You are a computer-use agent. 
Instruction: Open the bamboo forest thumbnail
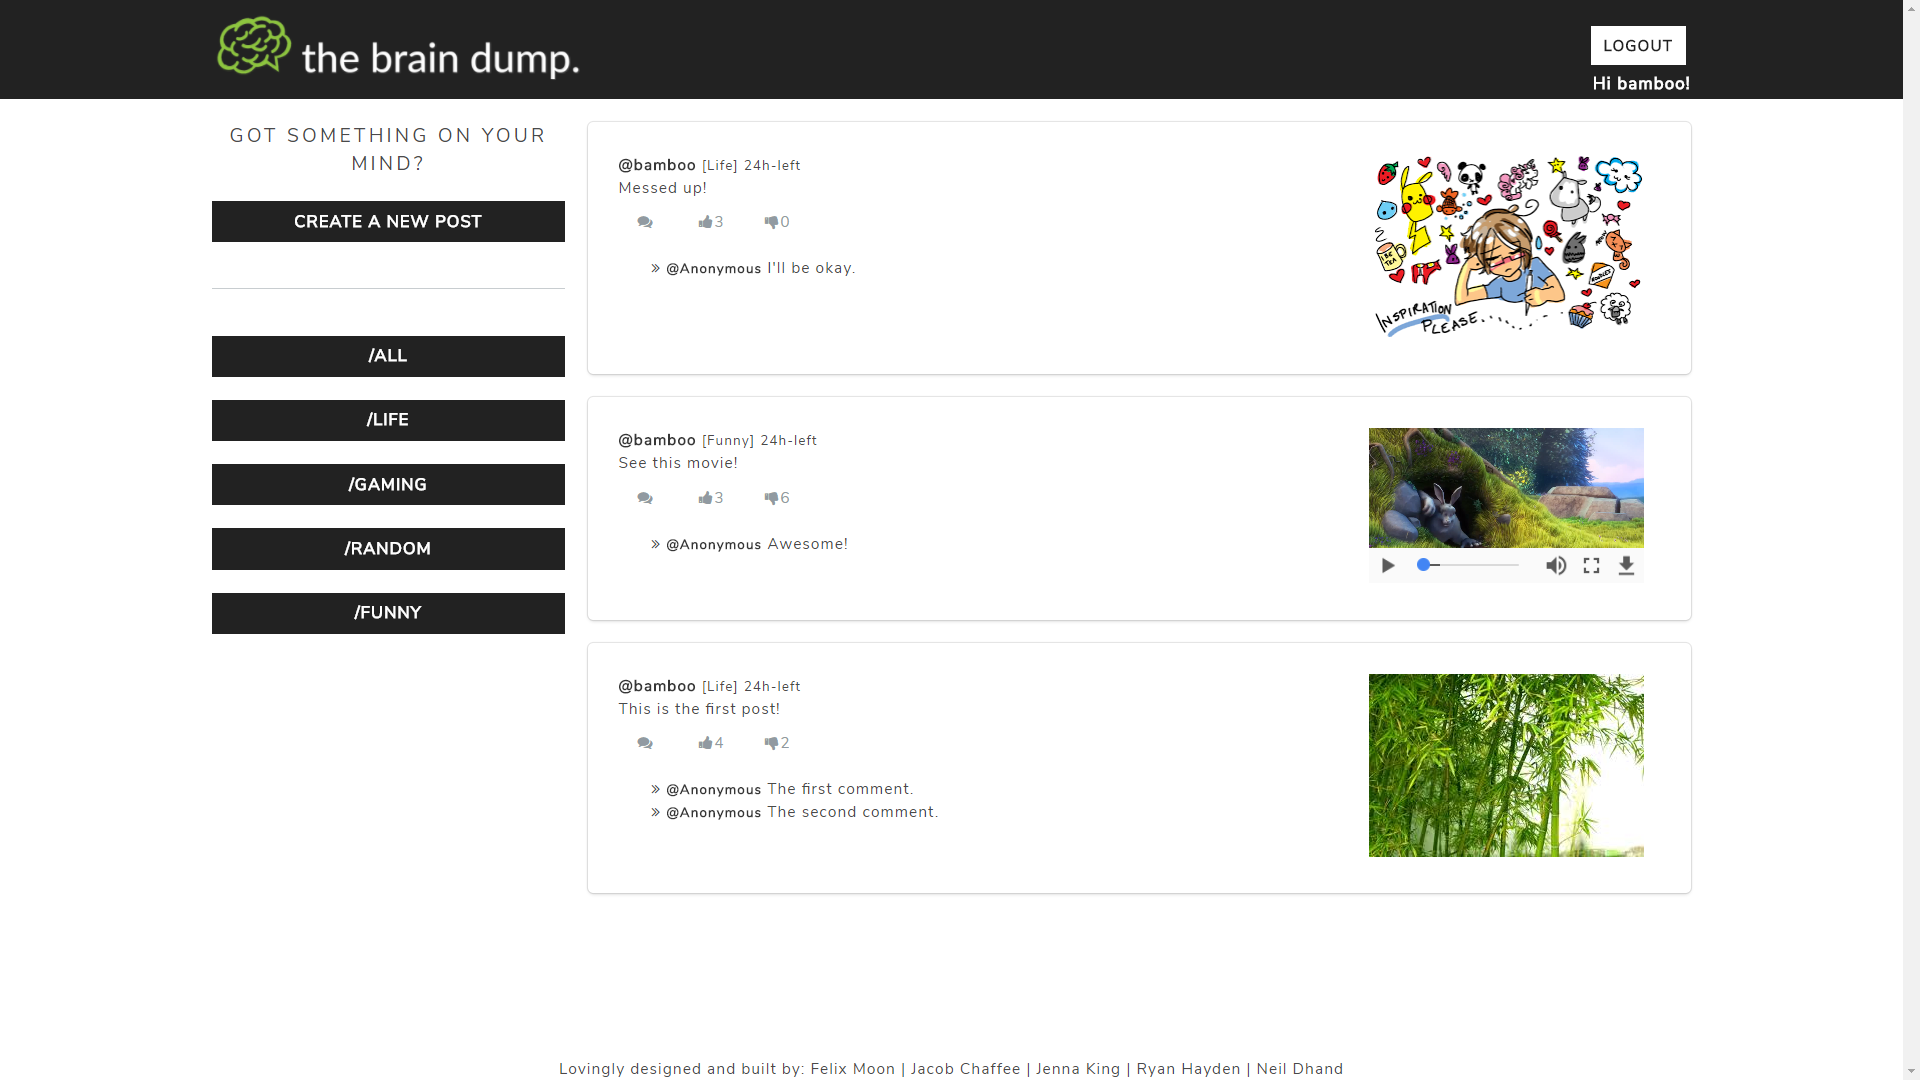pos(1505,765)
